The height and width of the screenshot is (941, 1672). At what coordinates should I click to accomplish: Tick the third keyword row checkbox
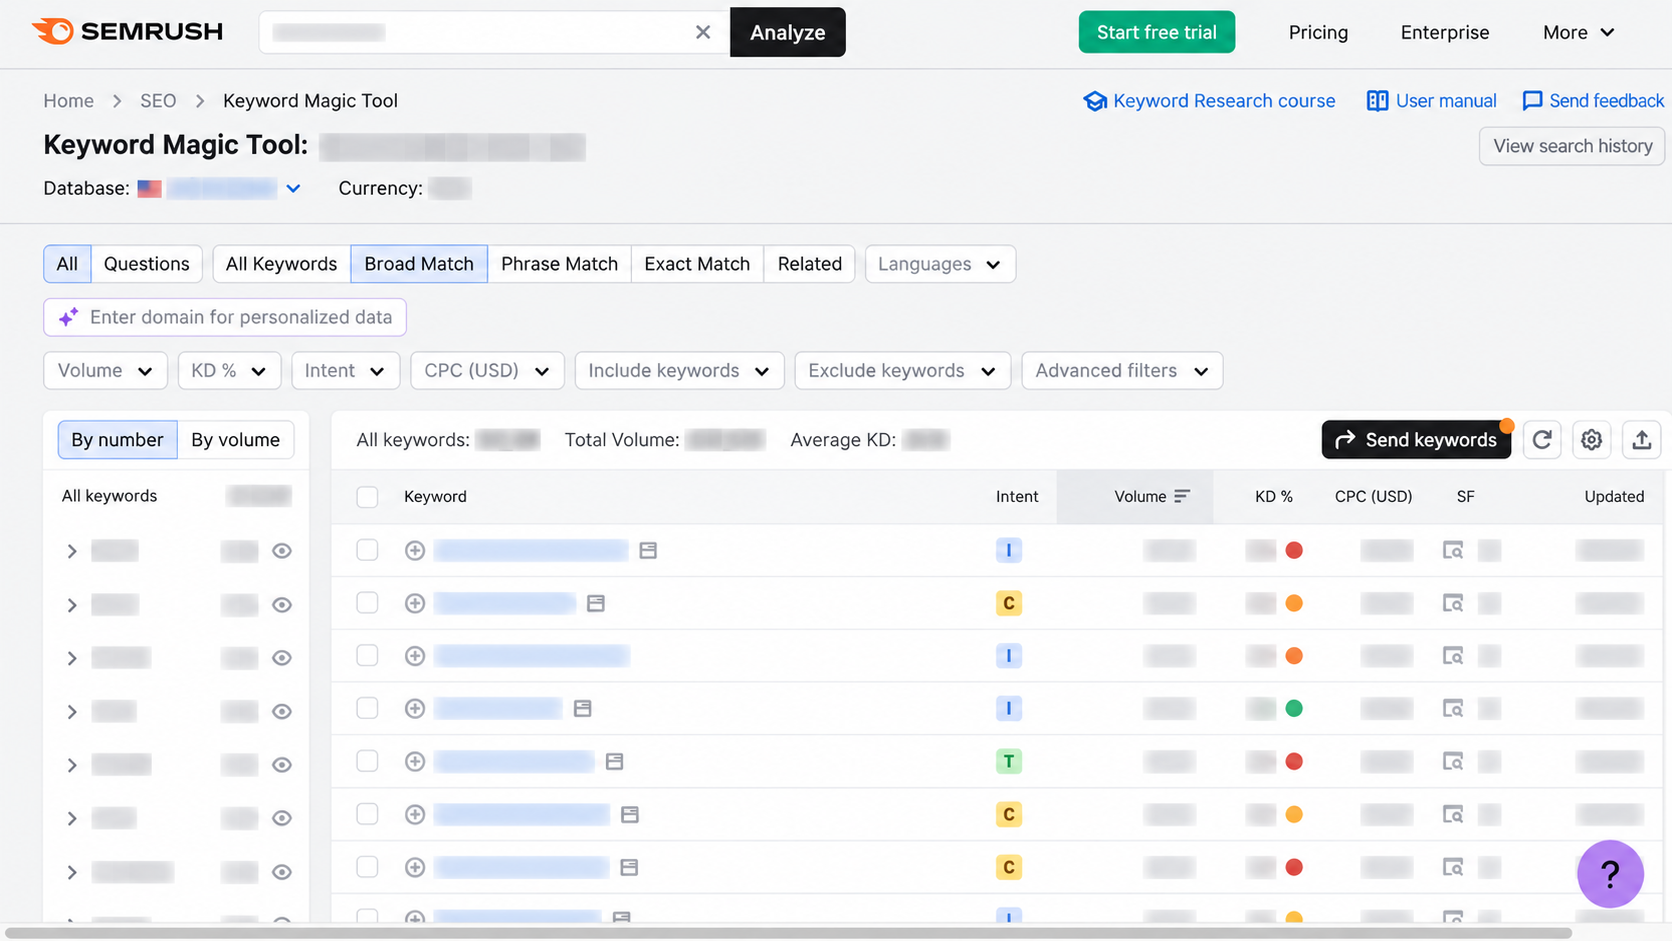367,656
